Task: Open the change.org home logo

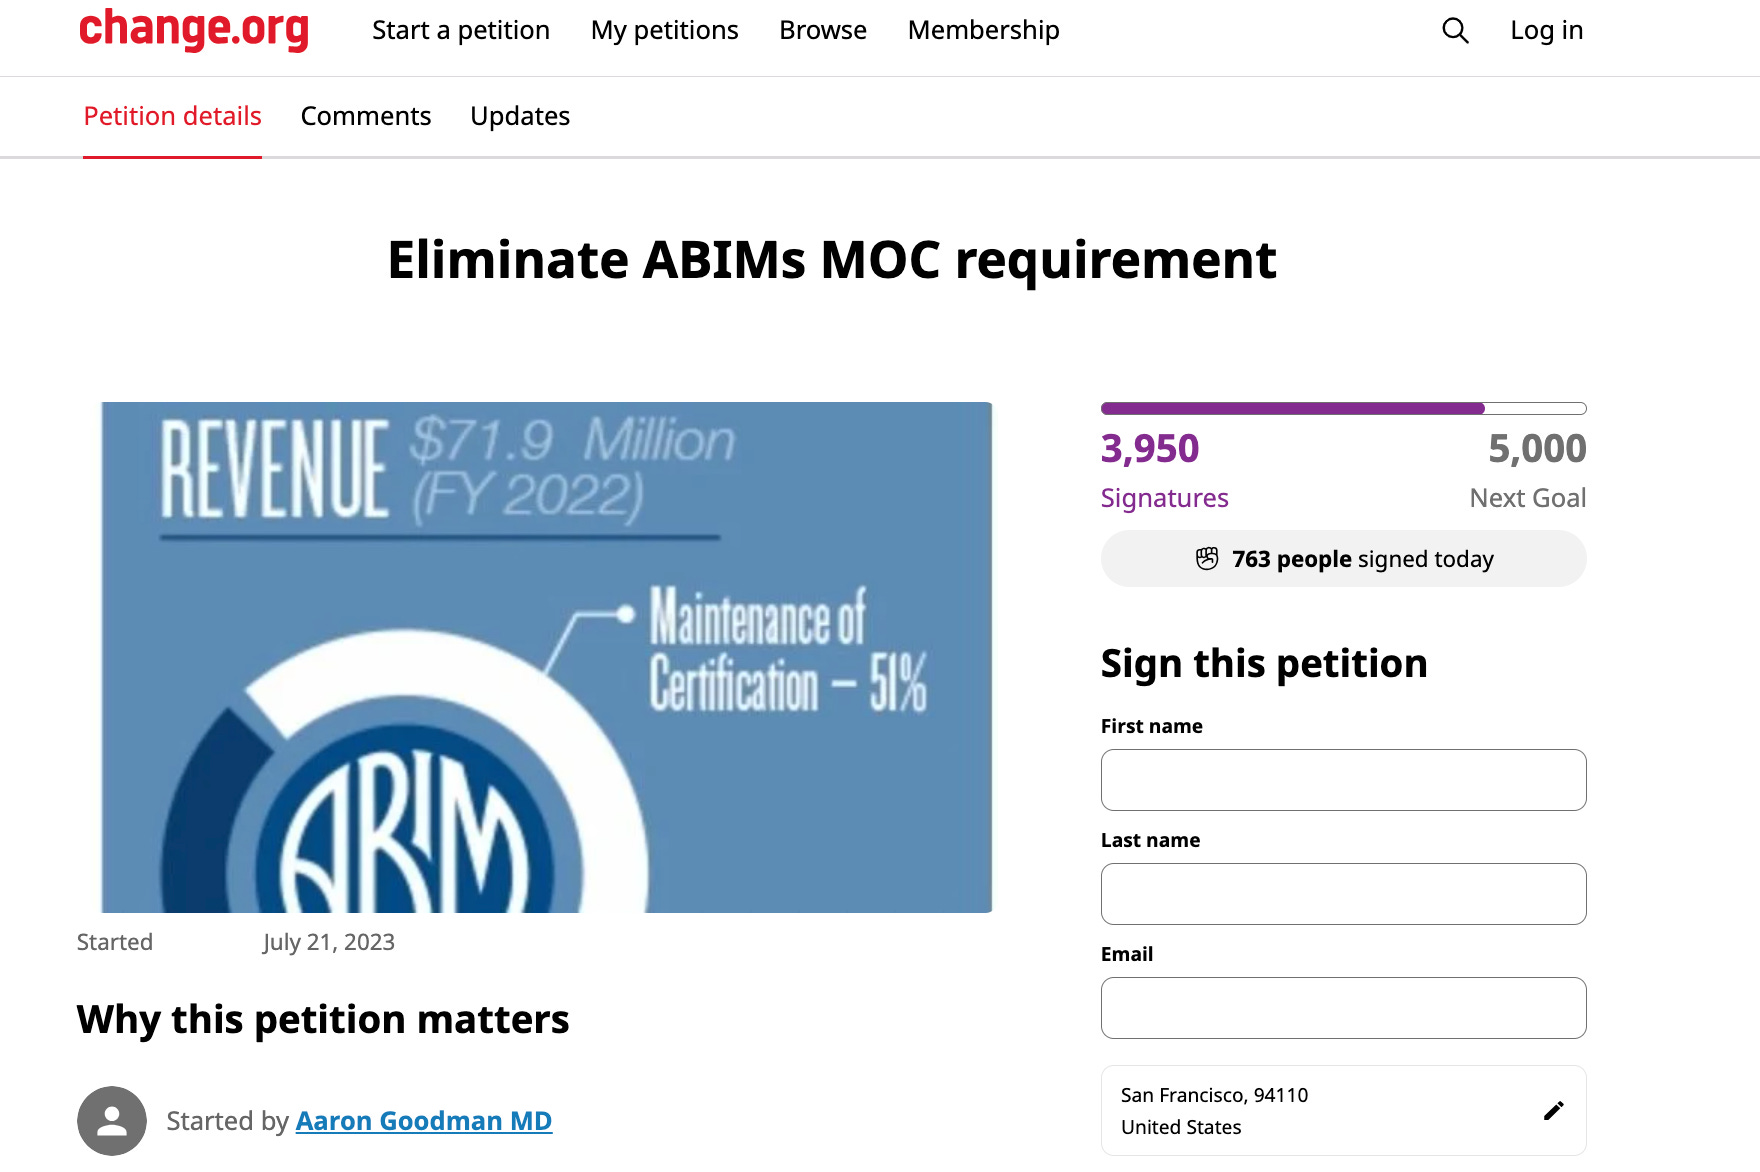Action: (x=194, y=29)
